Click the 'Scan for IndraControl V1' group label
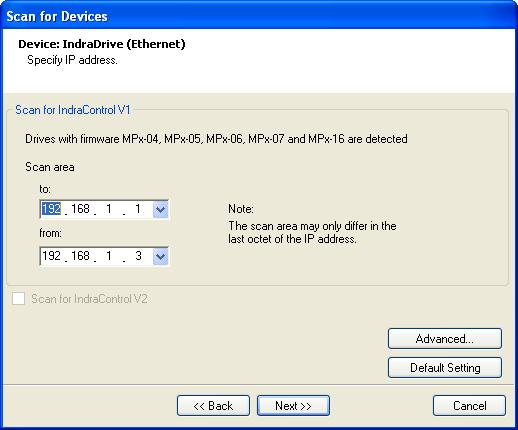518x430 pixels. 73,110
